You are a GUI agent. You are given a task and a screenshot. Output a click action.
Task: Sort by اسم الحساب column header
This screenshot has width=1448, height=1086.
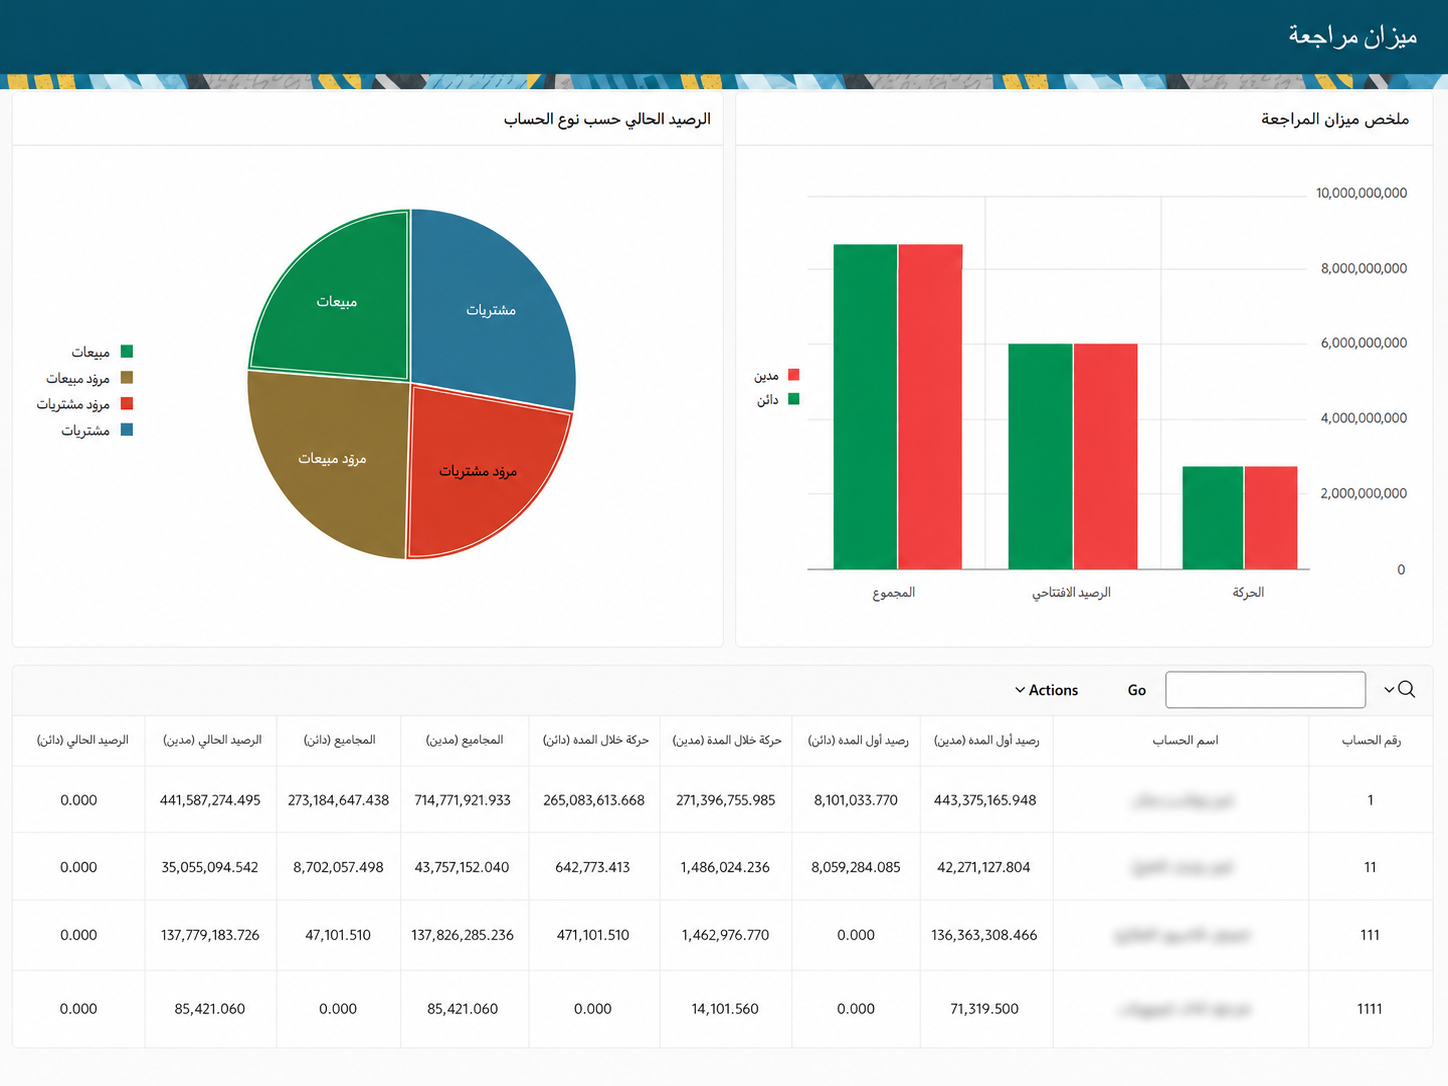[1185, 740]
